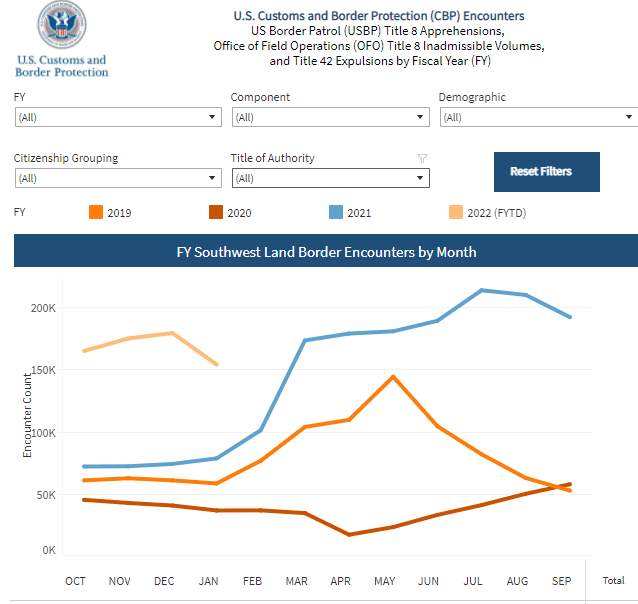Image resolution: width=638 pixels, height=604 pixels.
Task: Click the 0K y-axis label
Action: (x=49, y=550)
